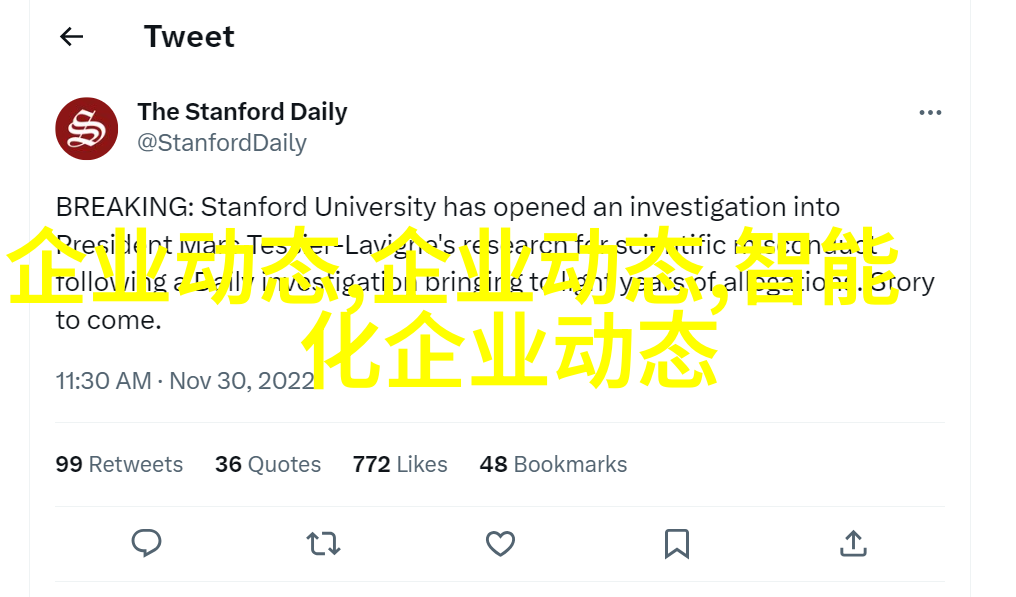Click the BREAKING: Stanford University tweet line

pyautogui.click(x=448, y=207)
